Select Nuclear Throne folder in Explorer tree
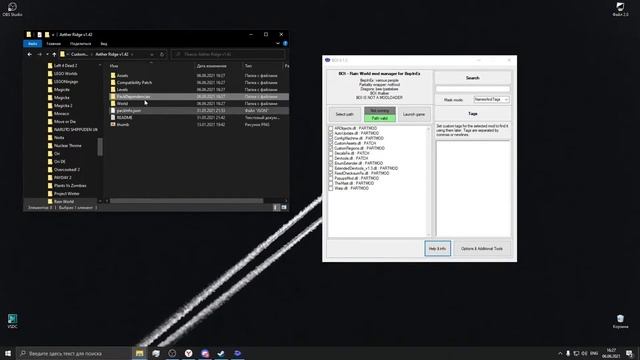640x360 pixels. (64, 146)
